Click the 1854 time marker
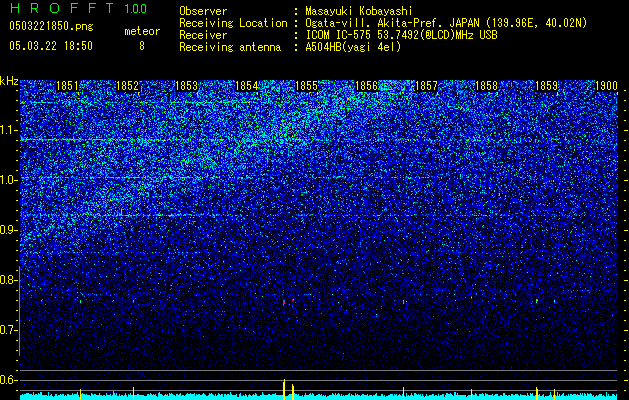This screenshot has height=400, width=629. pos(246,86)
